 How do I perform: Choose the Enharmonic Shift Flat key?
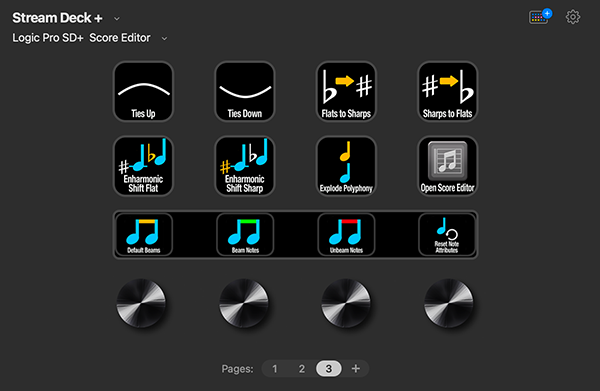pyautogui.click(x=143, y=166)
